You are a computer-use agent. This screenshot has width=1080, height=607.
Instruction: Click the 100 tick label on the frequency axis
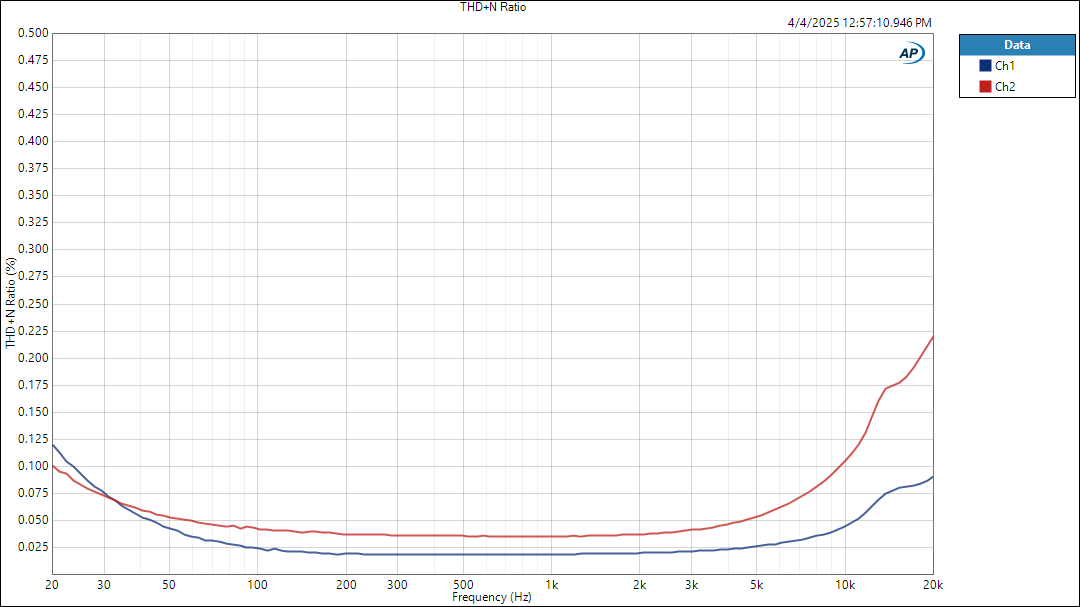click(x=257, y=584)
